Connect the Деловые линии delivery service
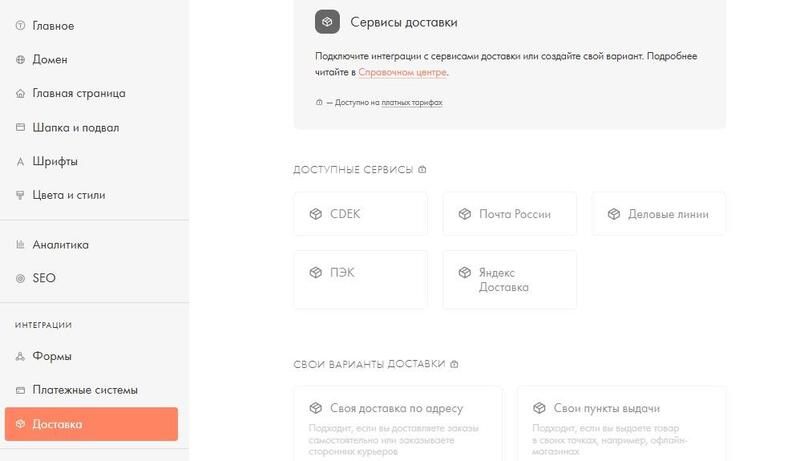This screenshot has width=800, height=461. 659,214
